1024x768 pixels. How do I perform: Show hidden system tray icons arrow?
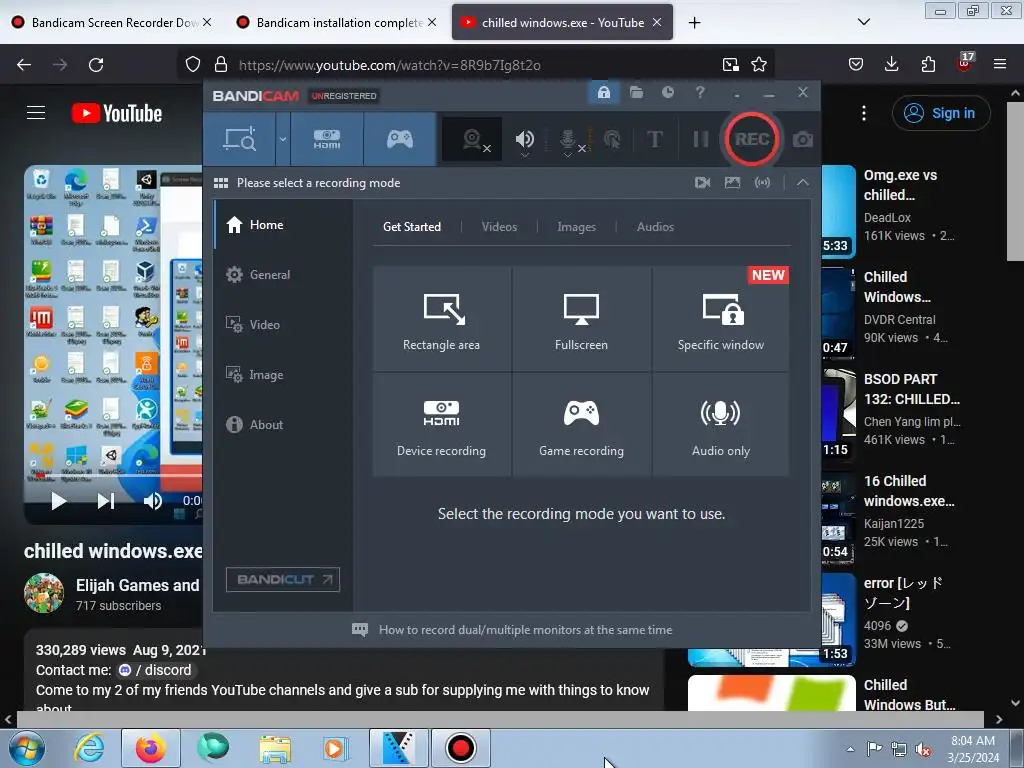click(x=850, y=748)
